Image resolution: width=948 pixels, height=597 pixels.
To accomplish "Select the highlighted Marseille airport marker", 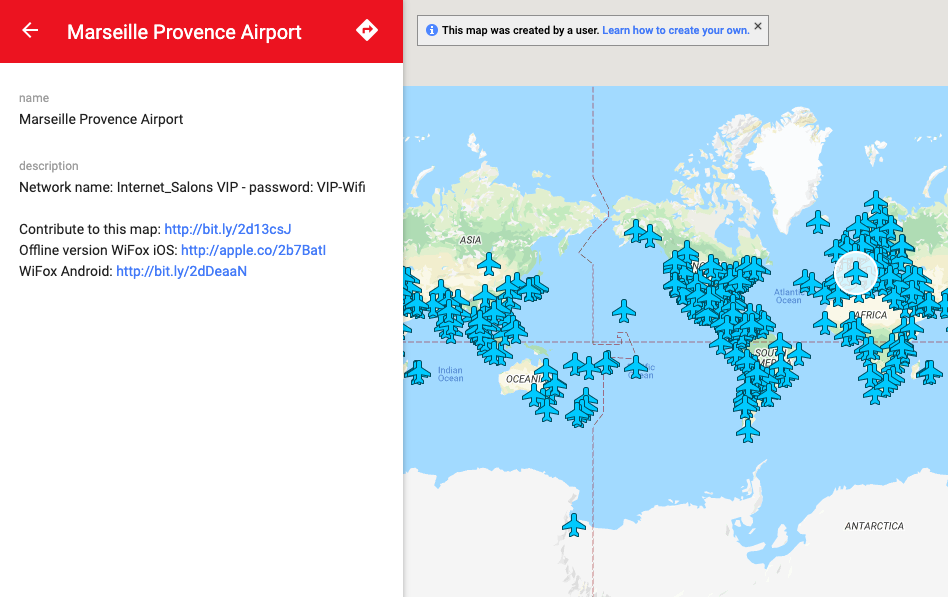I will tap(855, 273).
